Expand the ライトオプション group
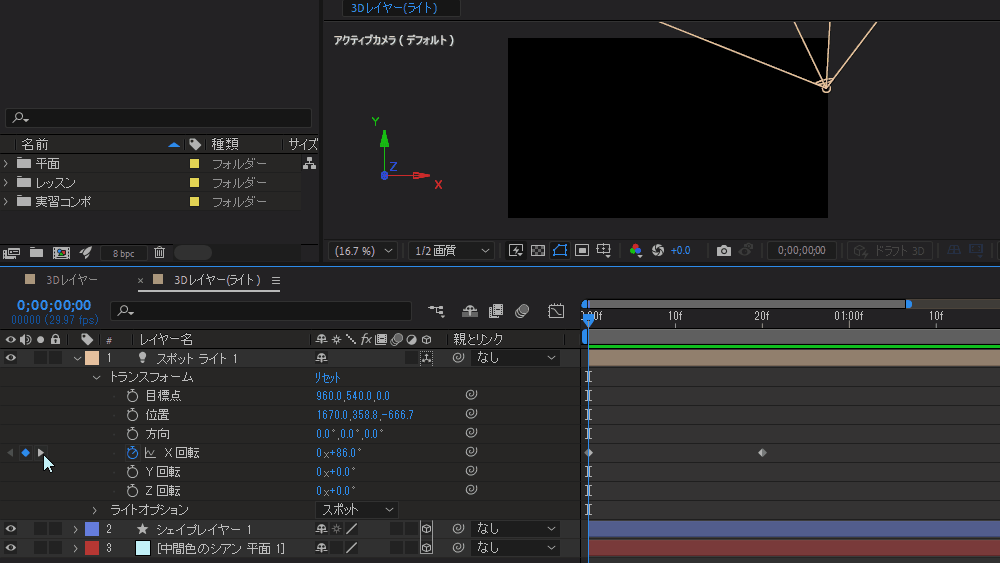The height and width of the screenshot is (563, 1000). click(x=95, y=510)
